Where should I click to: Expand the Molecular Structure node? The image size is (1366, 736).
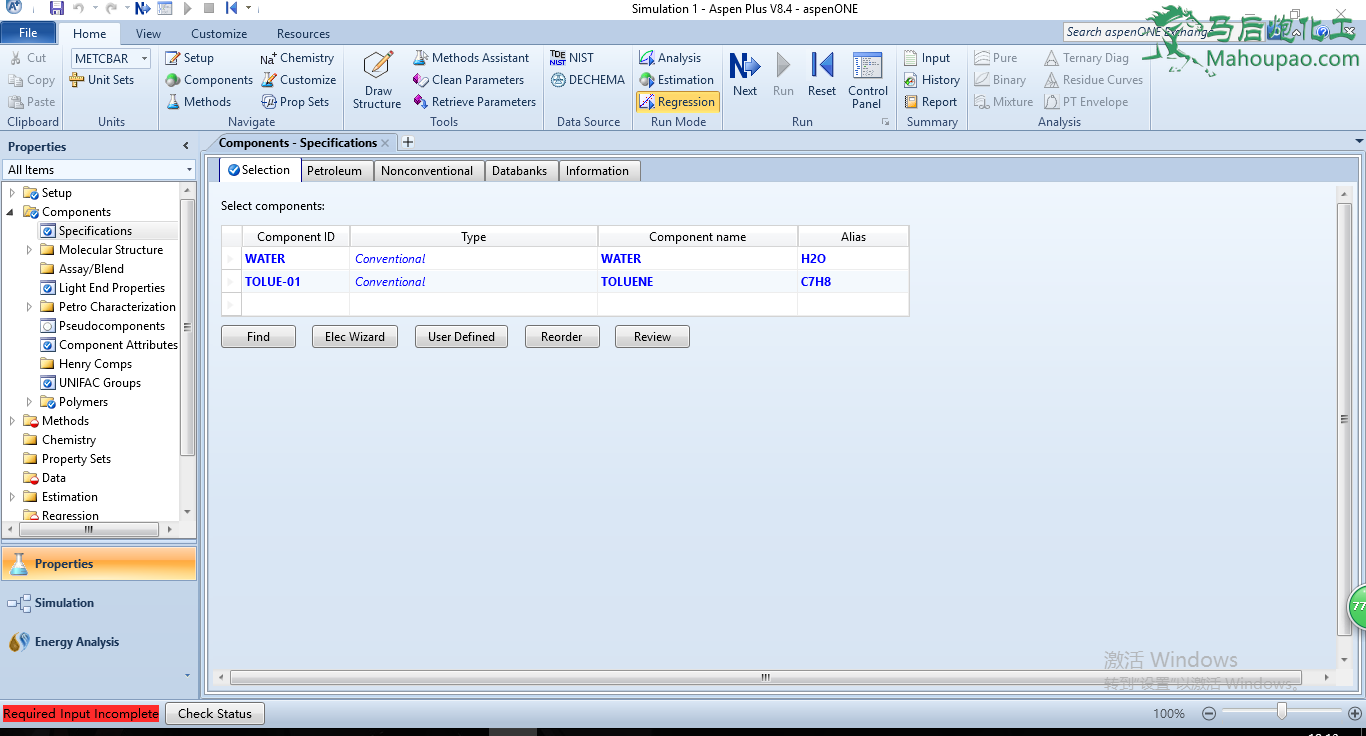point(29,250)
